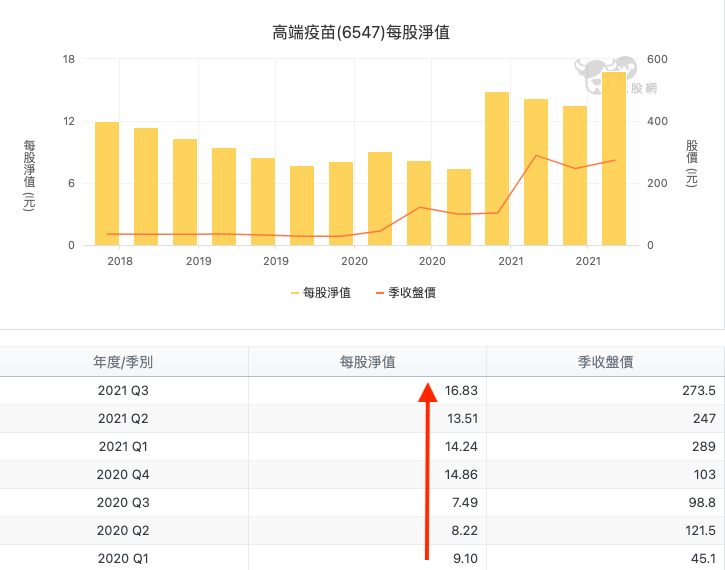Select the 2021 Q3 row label
This screenshot has height=570, width=725.
coord(123,391)
